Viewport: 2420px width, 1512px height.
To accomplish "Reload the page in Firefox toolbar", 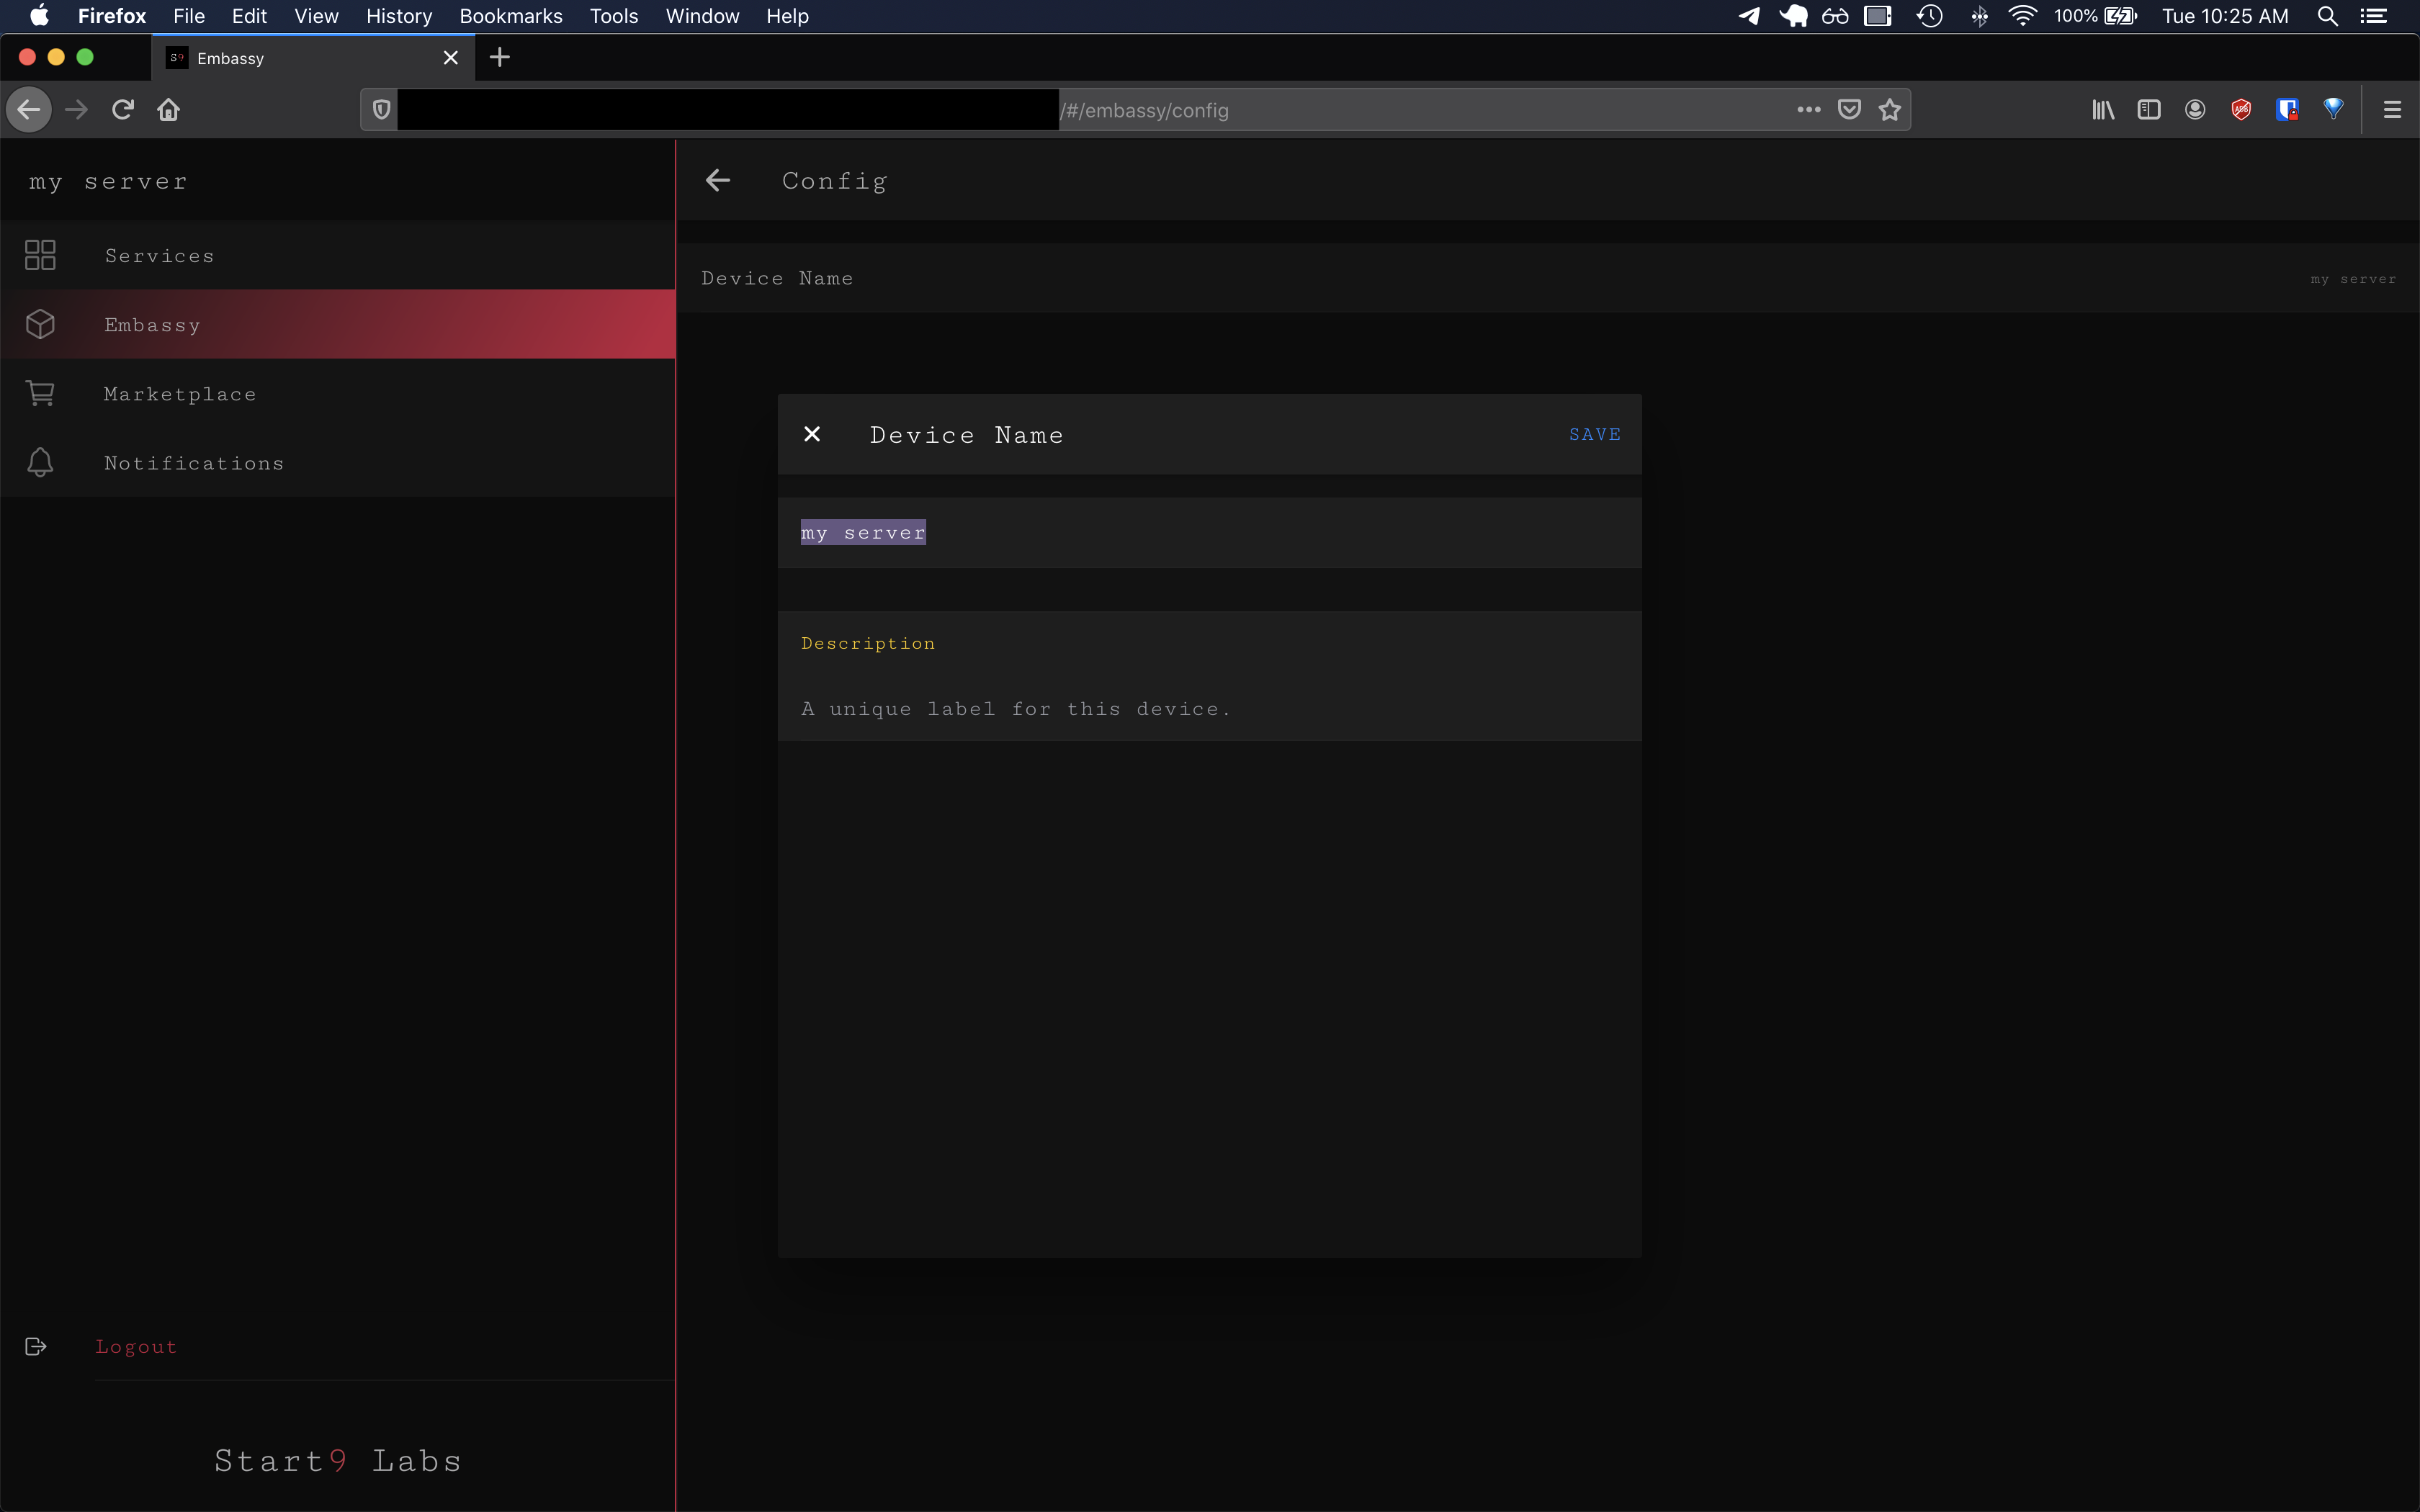I will pyautogui.click(x=122, y=110).
